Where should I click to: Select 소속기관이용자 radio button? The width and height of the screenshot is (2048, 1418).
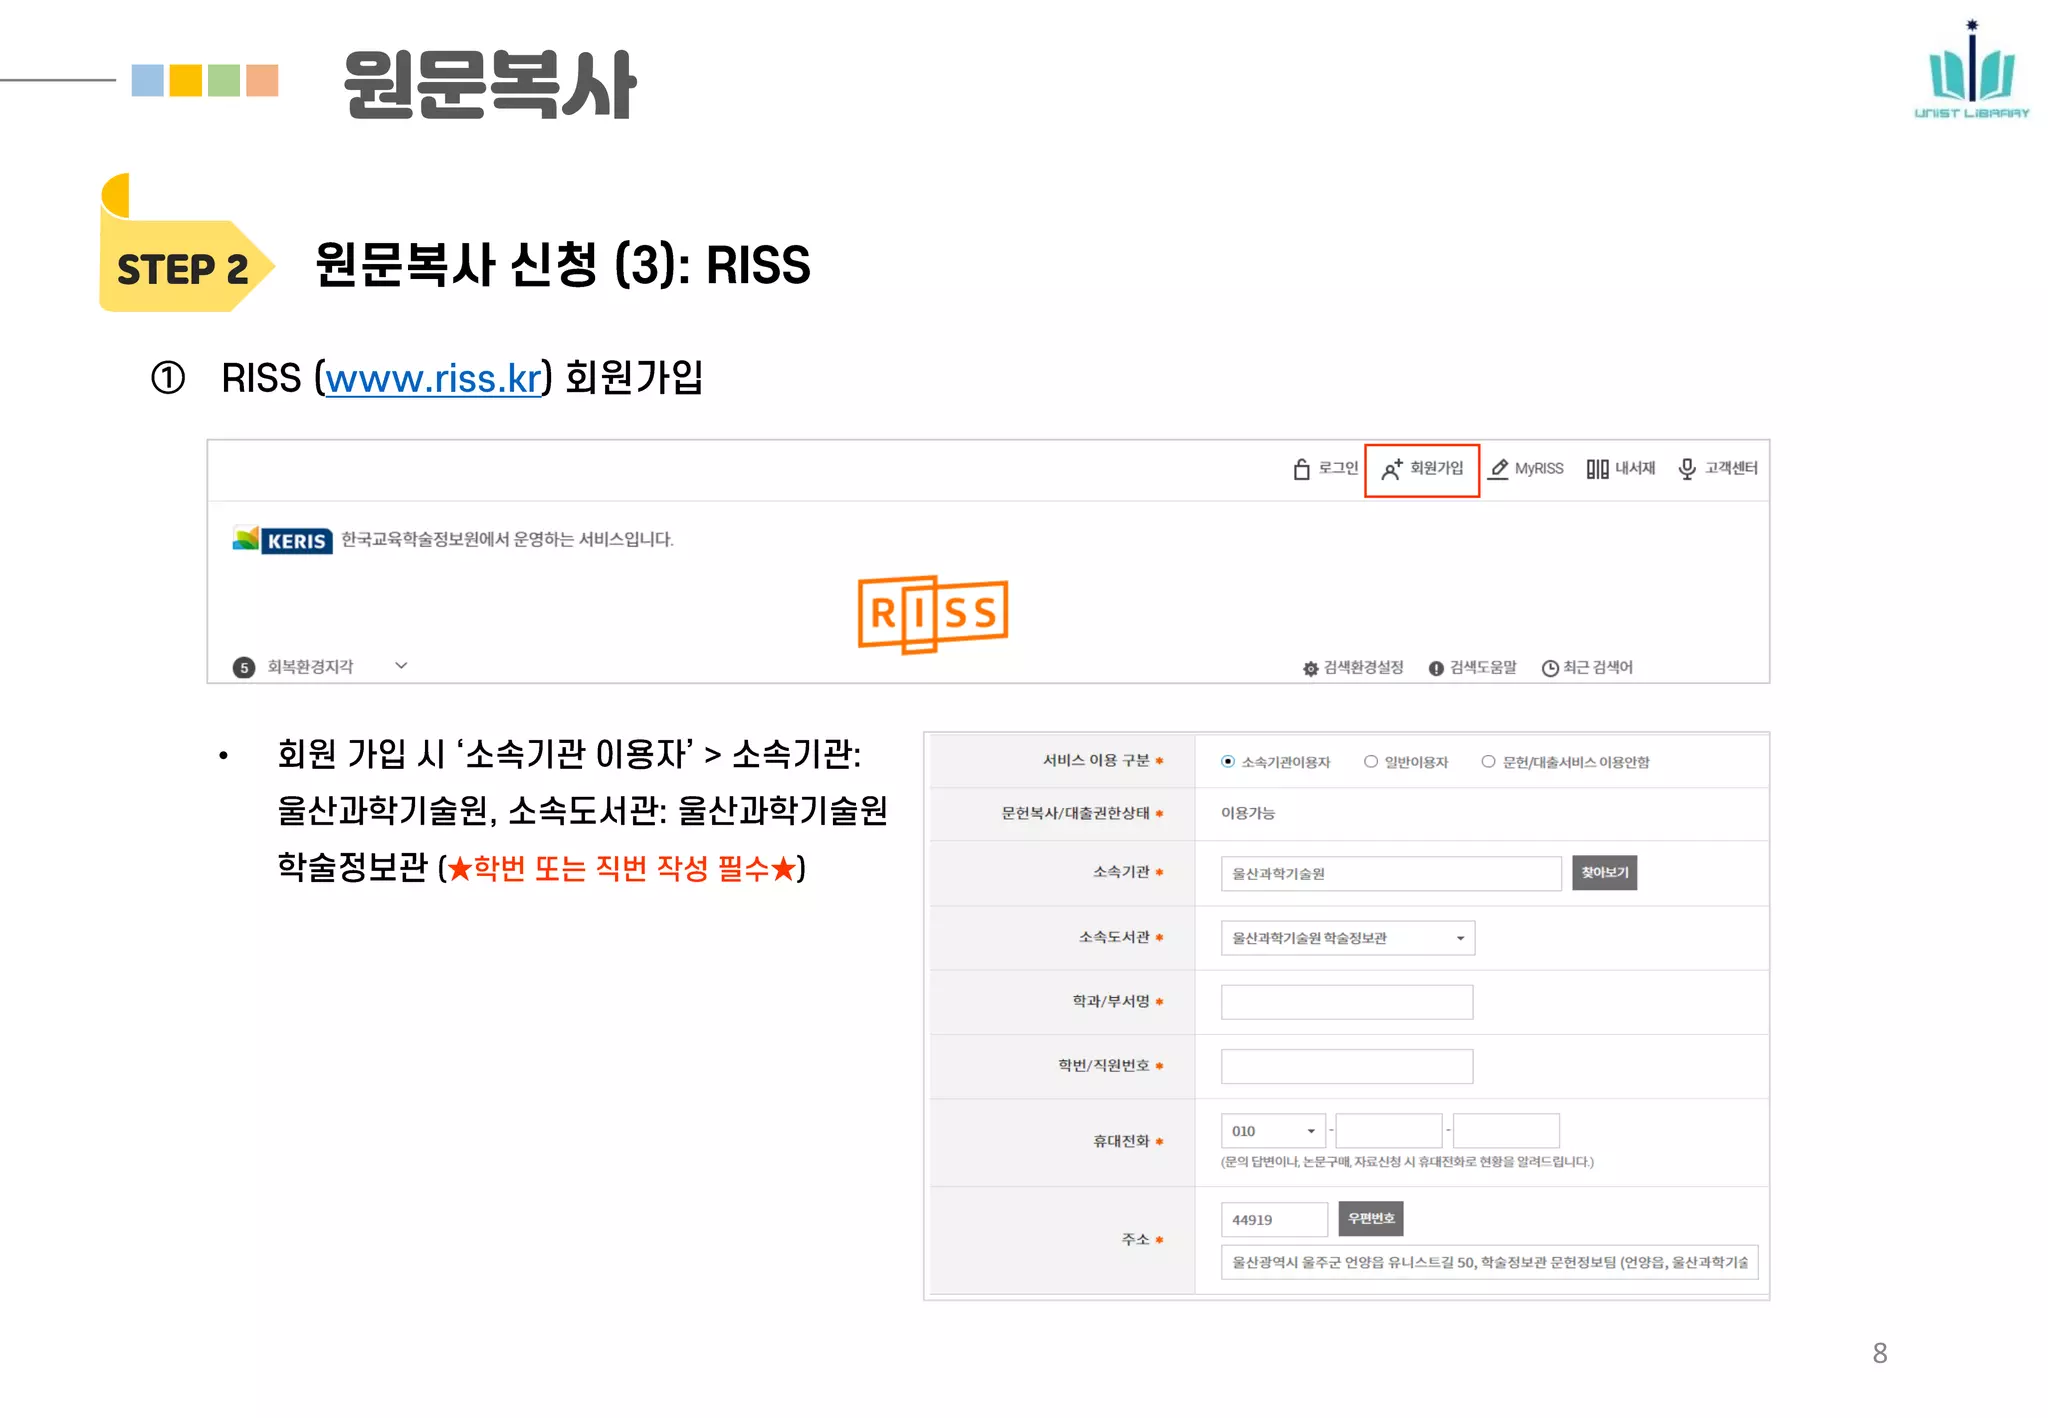pos(1228,762)
